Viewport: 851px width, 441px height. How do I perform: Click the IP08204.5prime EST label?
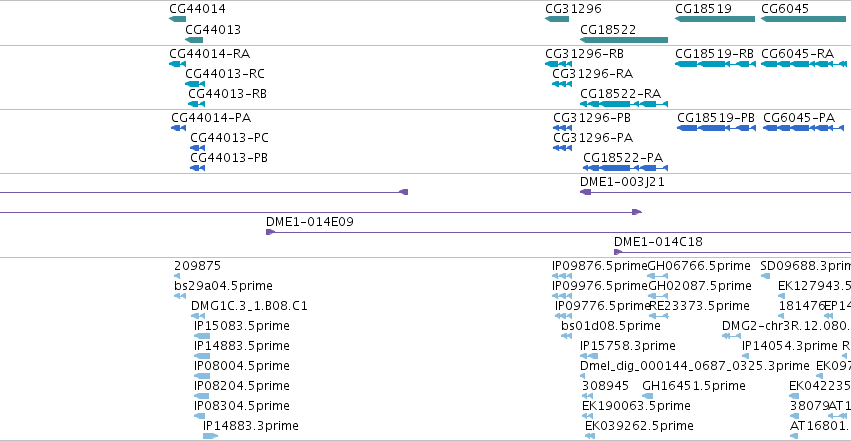(242, 386)
